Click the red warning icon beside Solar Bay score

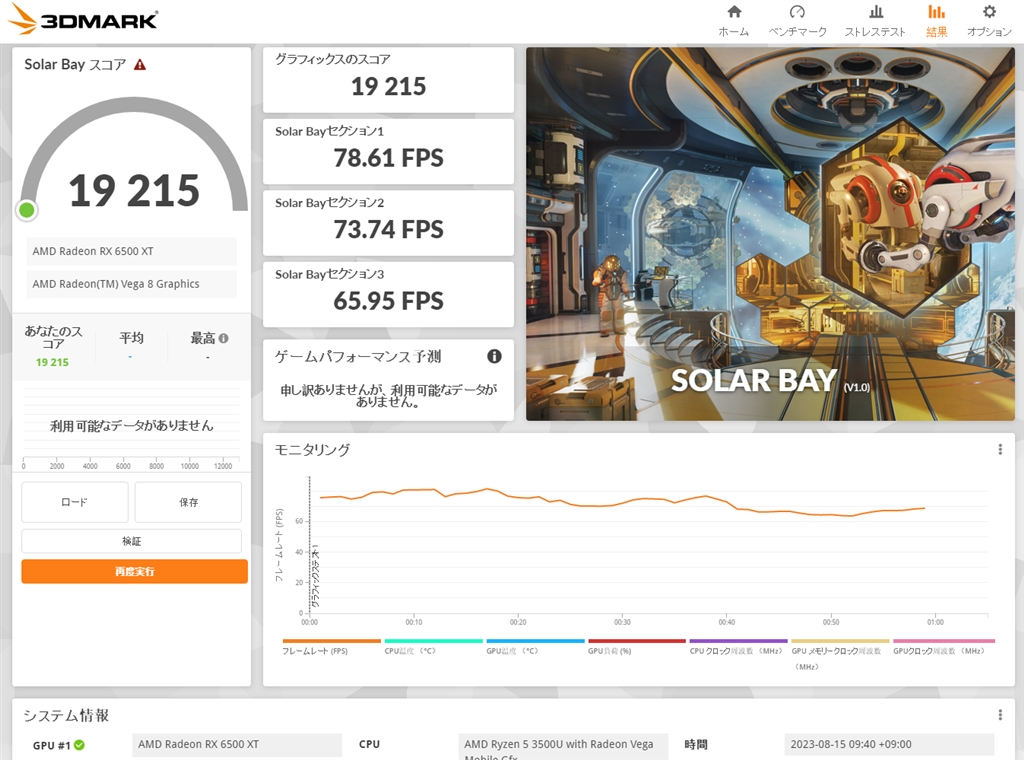pos(140,65)
